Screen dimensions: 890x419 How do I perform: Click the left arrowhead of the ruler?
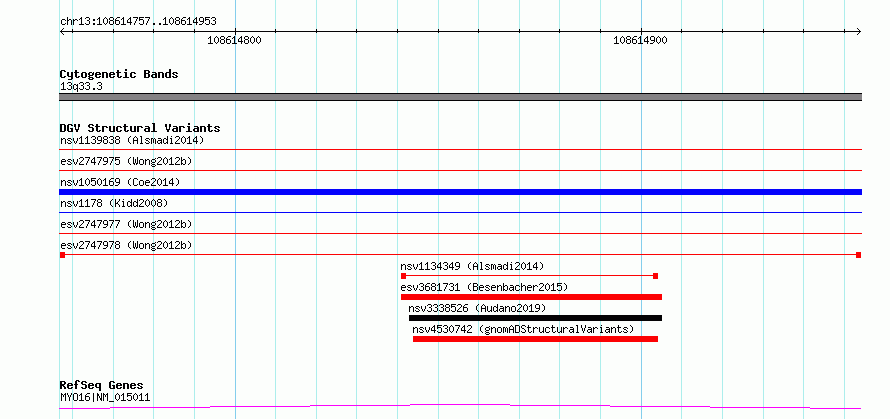tap(63, 31)
